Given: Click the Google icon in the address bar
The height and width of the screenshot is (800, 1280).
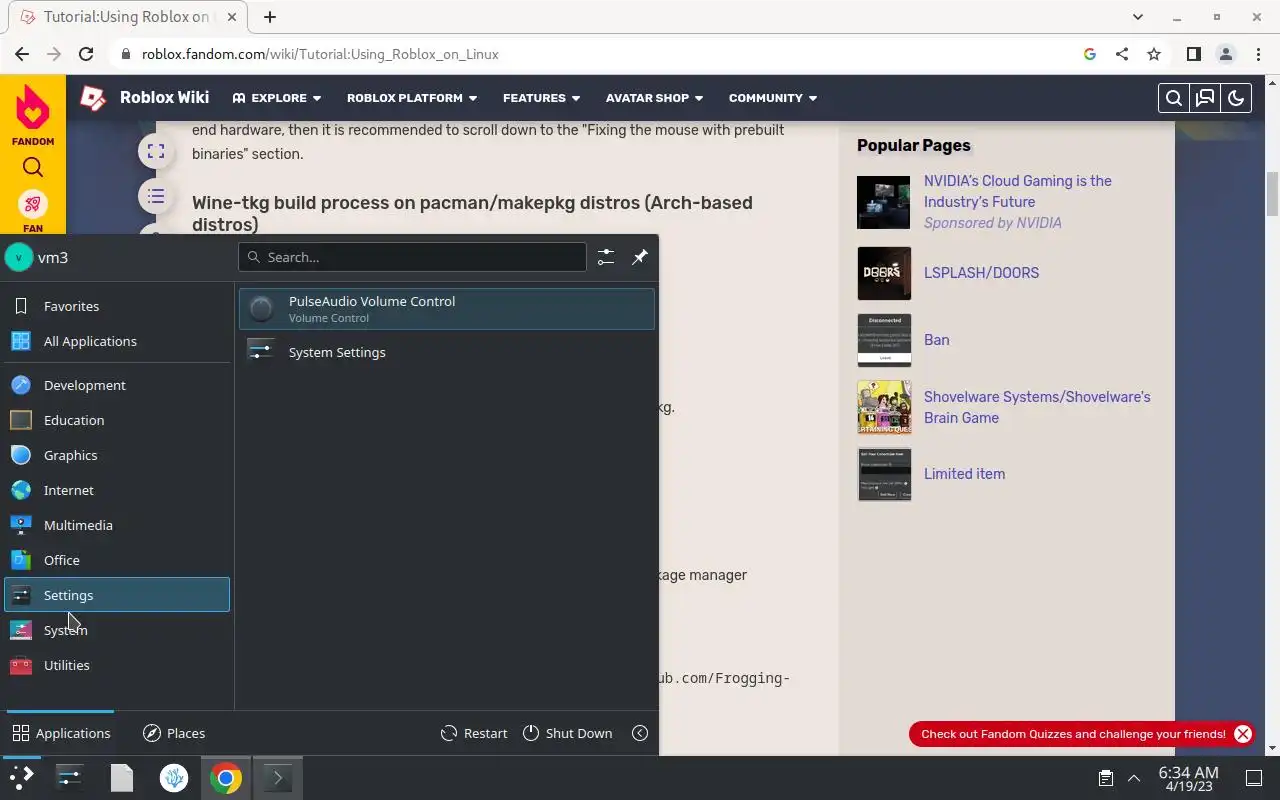Looking at the screenshot, I should point(1090,54).
